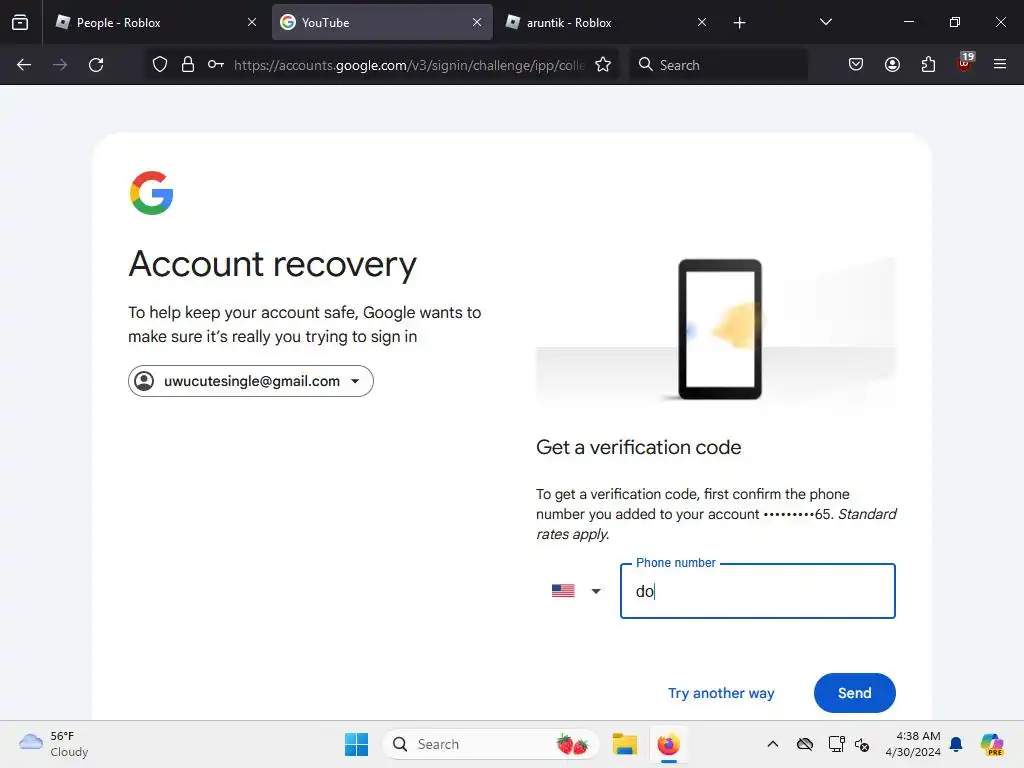Open File Explorer from taskbar

624,744
